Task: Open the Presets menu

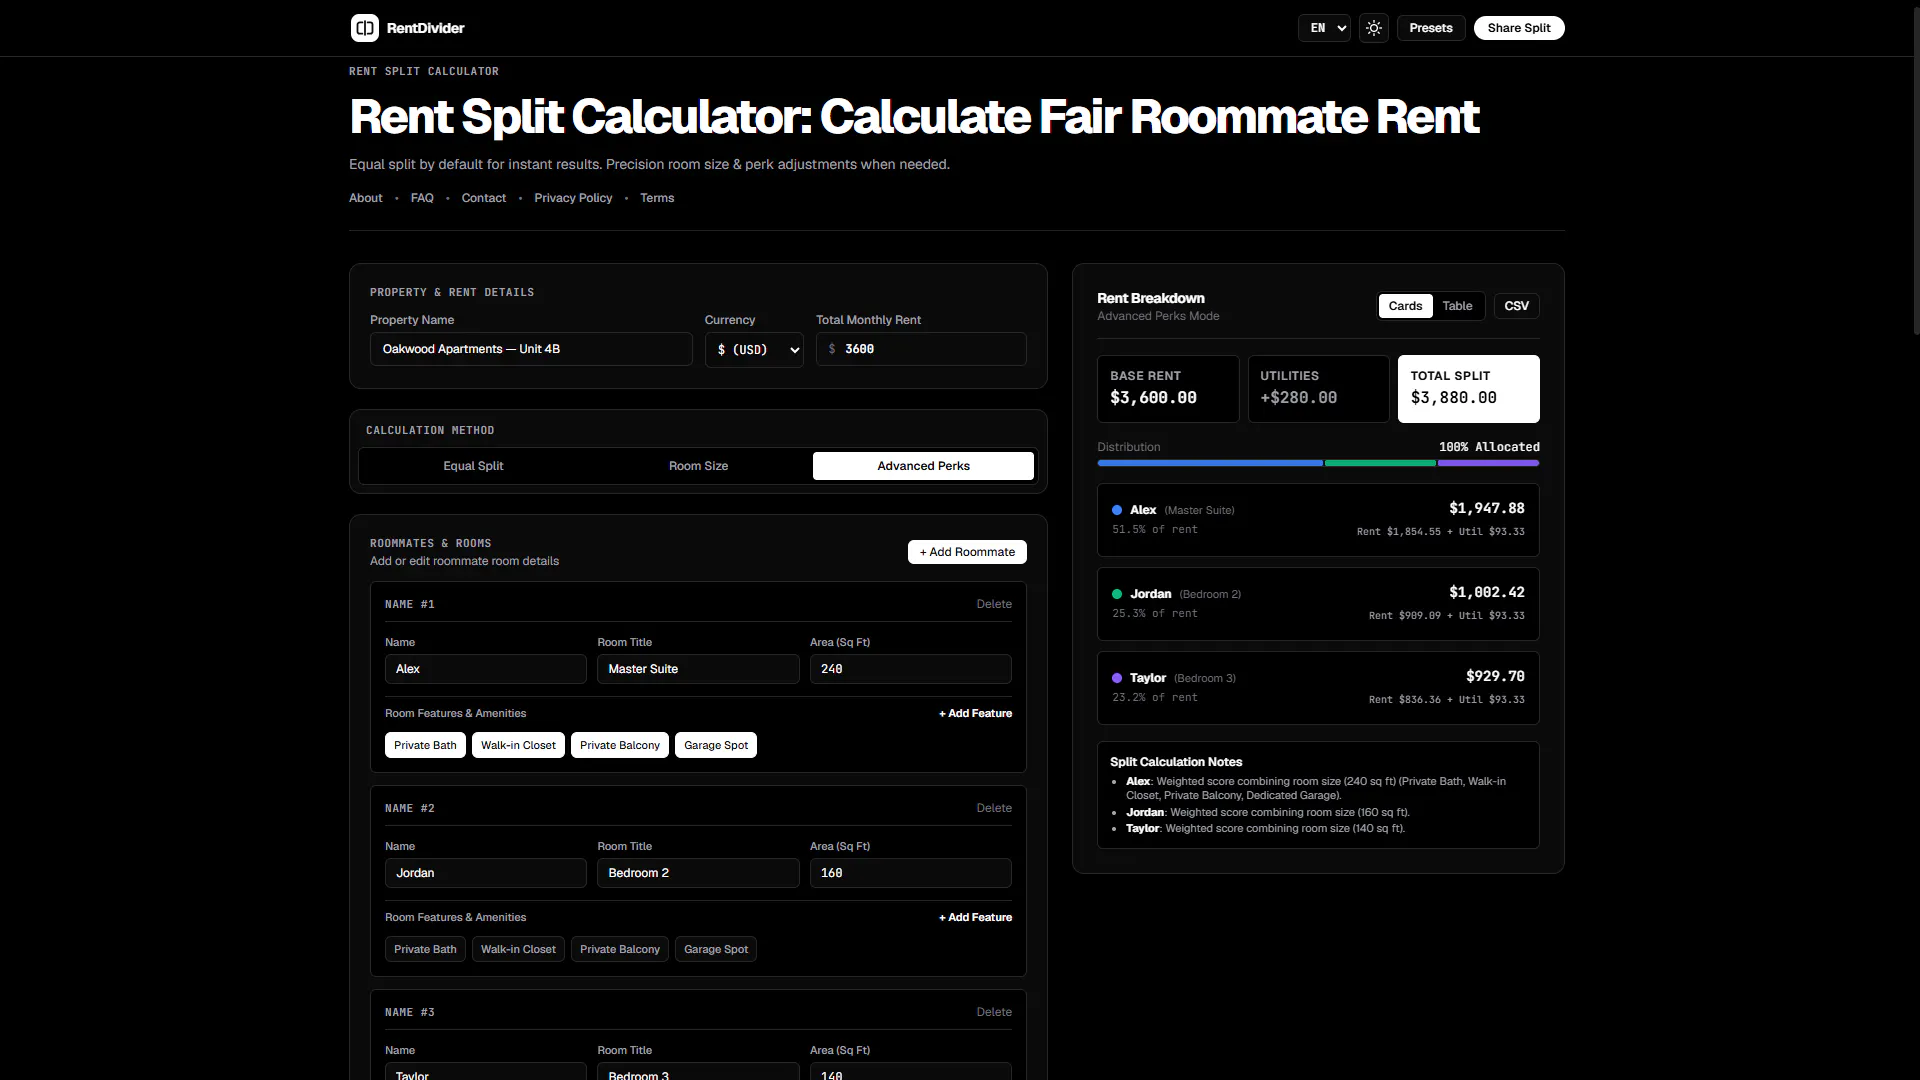Action: tap(1431, 28)
